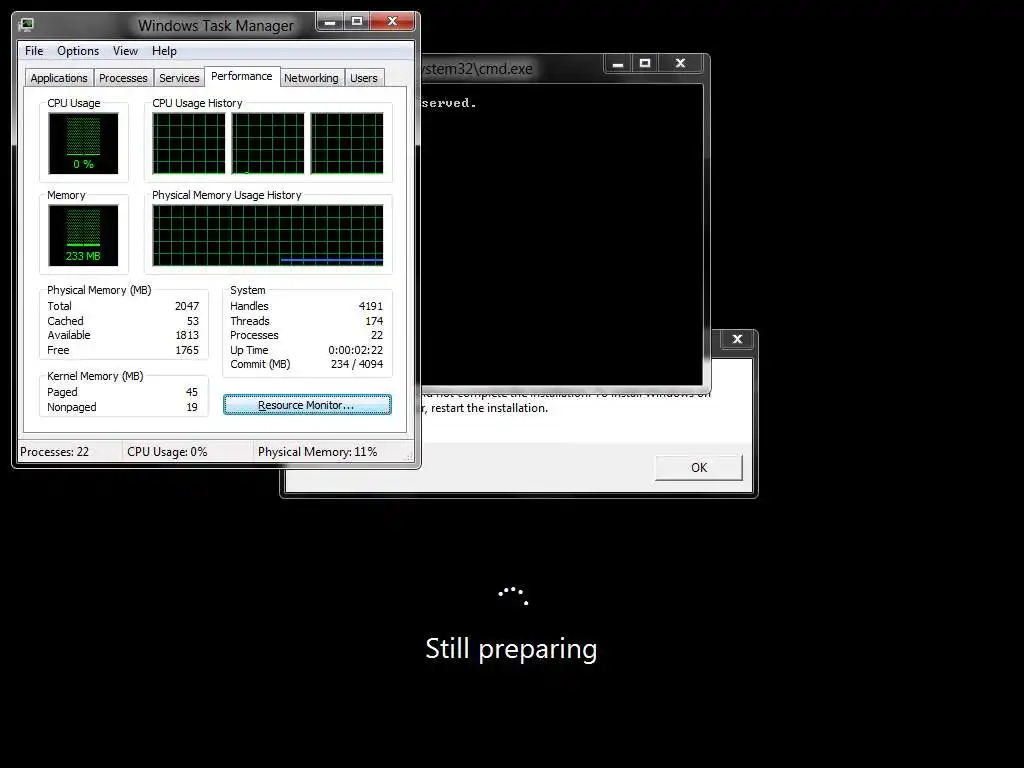
Task: Open Resource Monitor
Action: click(x=307, y=405)
